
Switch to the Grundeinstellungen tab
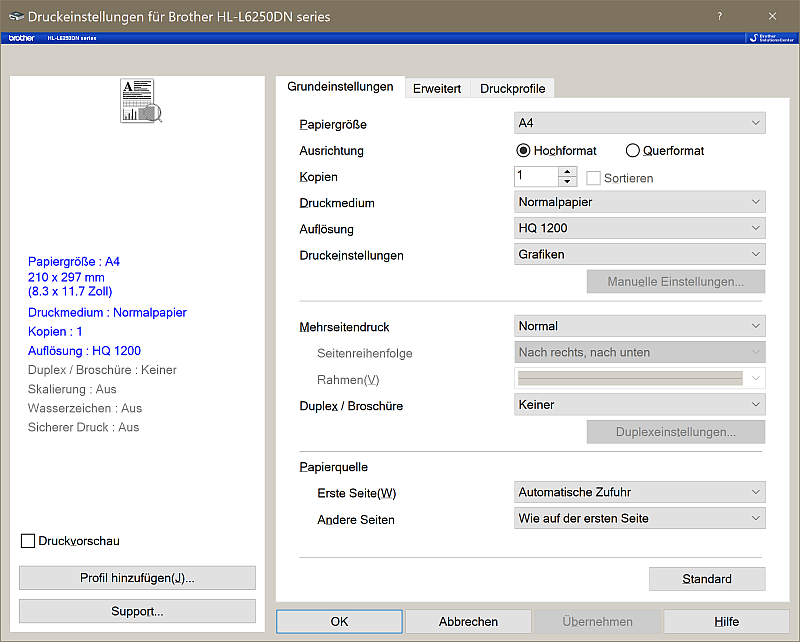[340, 87]
